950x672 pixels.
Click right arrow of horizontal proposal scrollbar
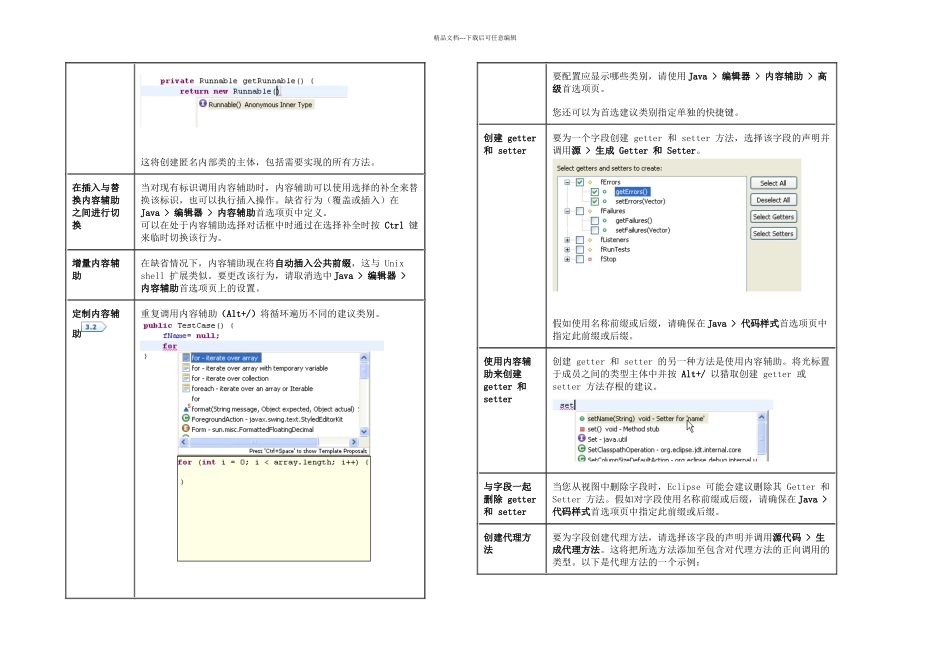tap(354, 442)
